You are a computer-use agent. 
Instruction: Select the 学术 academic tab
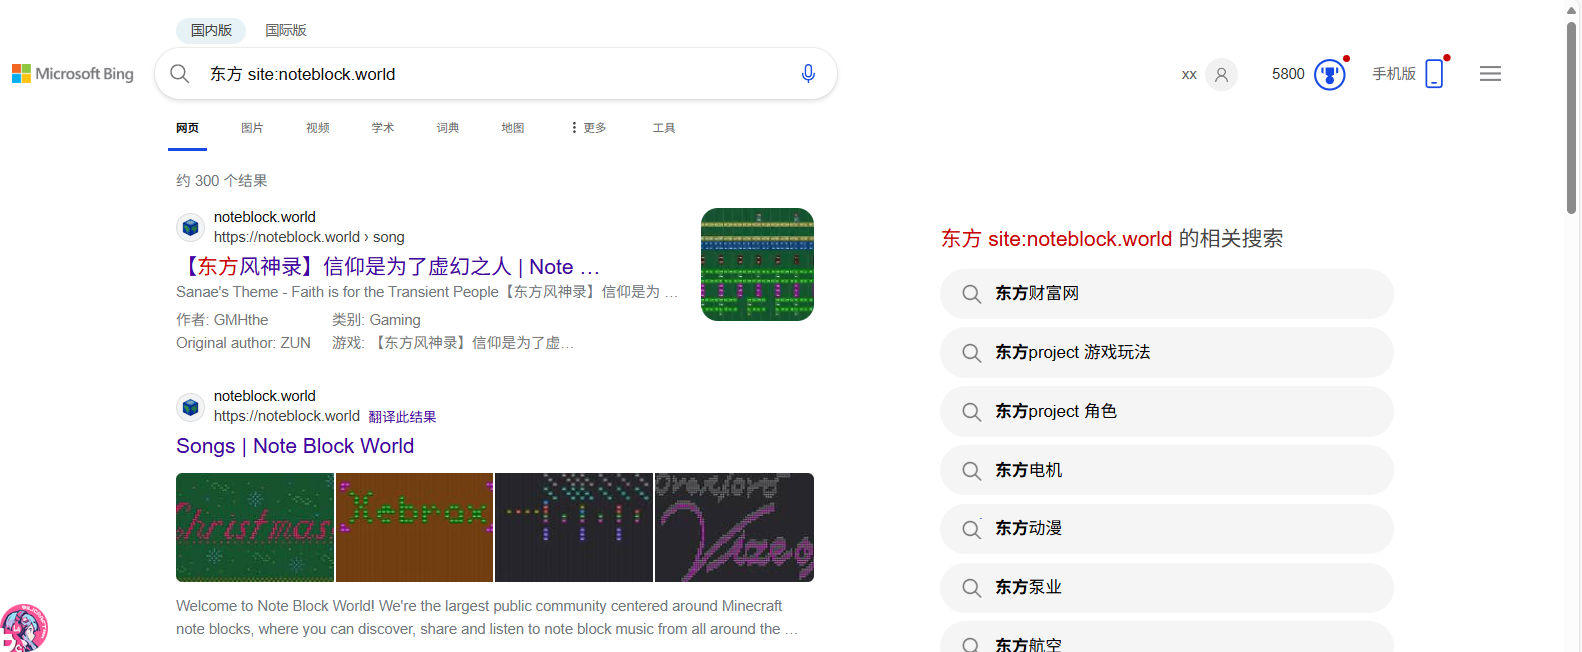tap(383, 128)
